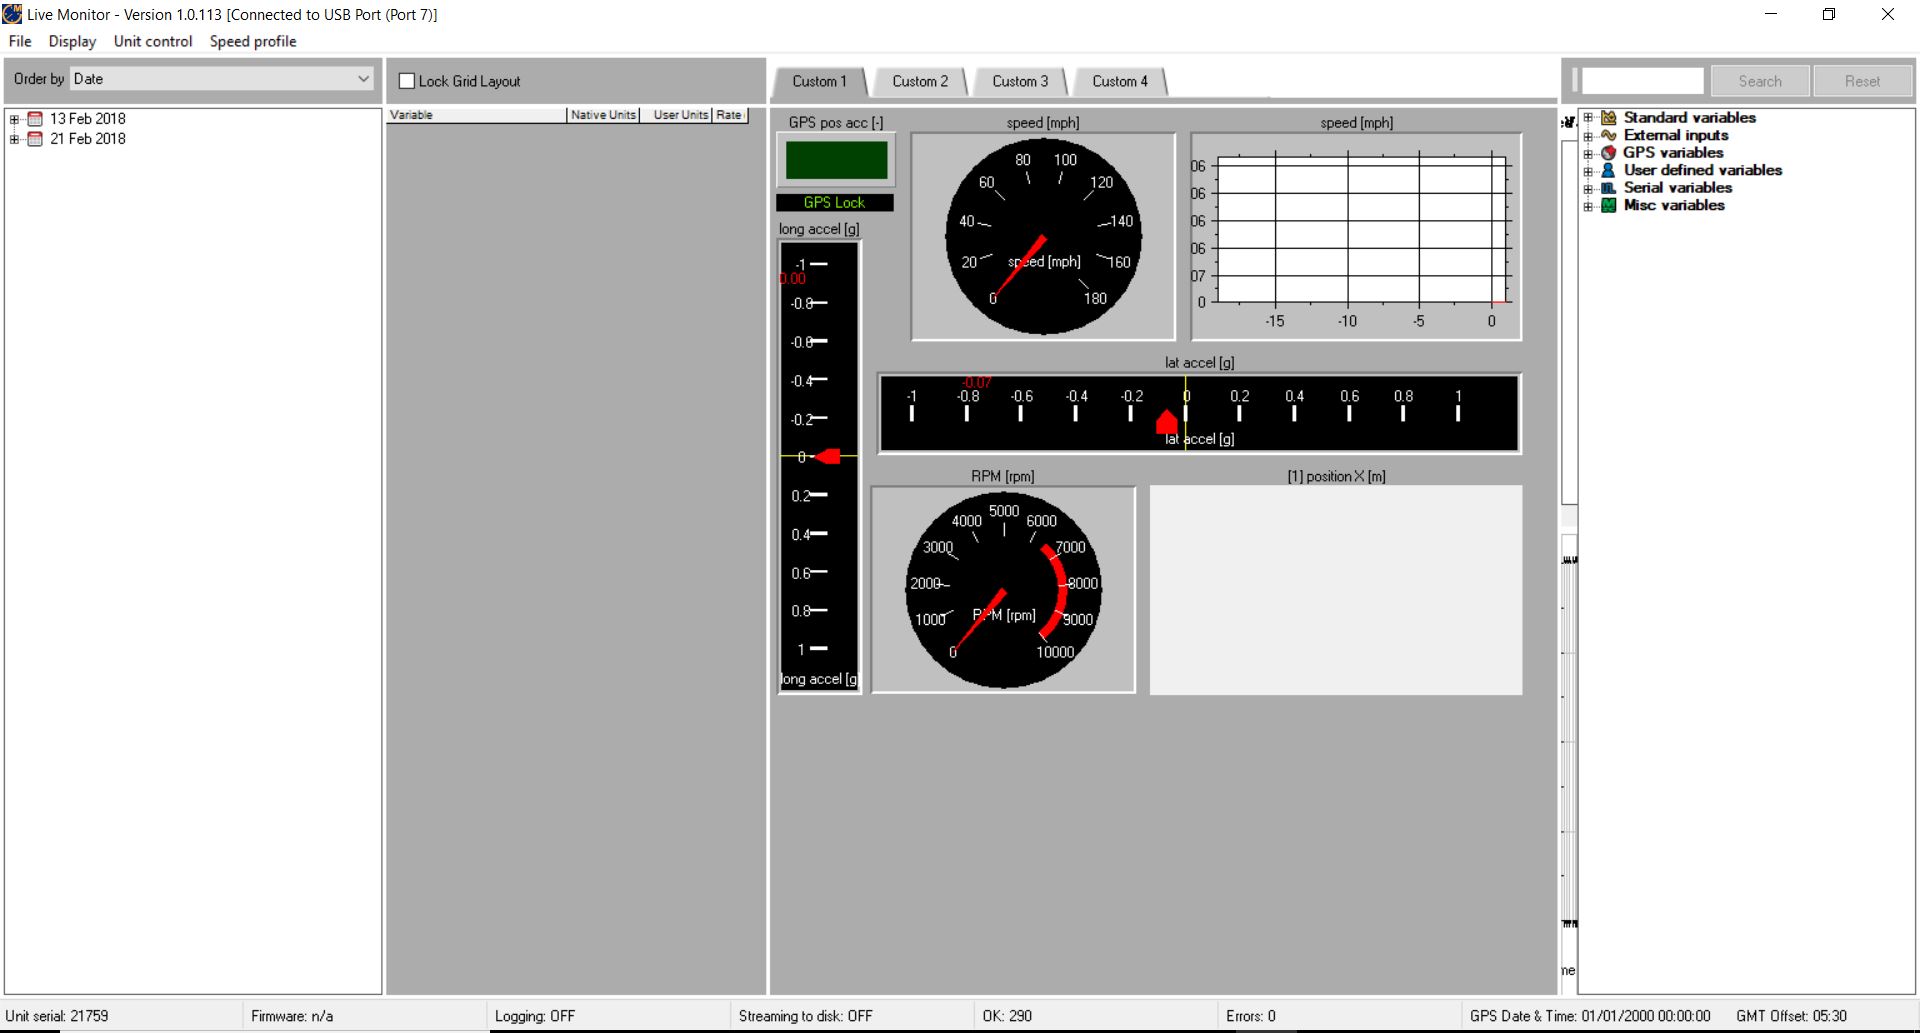Click the lat accel horizontal bar gauge
Image resolution: width=1920 pixels, height=1033 pixels.
click(1199, 414)
